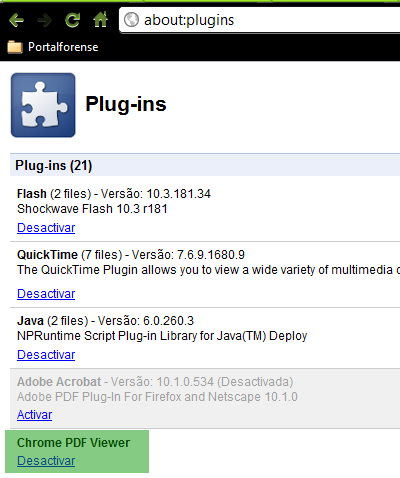The width and height of the screenshot is (400, 478).
Task: Click the forward navigation arrow
Action: 44,20
